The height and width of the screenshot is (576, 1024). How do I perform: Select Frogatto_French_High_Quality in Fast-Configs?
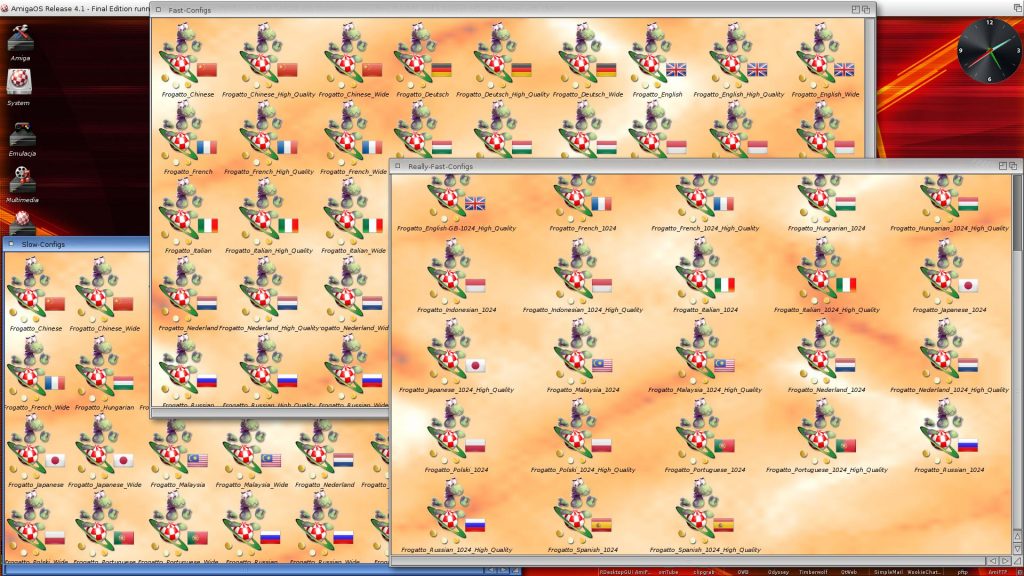tap(268, 138)
